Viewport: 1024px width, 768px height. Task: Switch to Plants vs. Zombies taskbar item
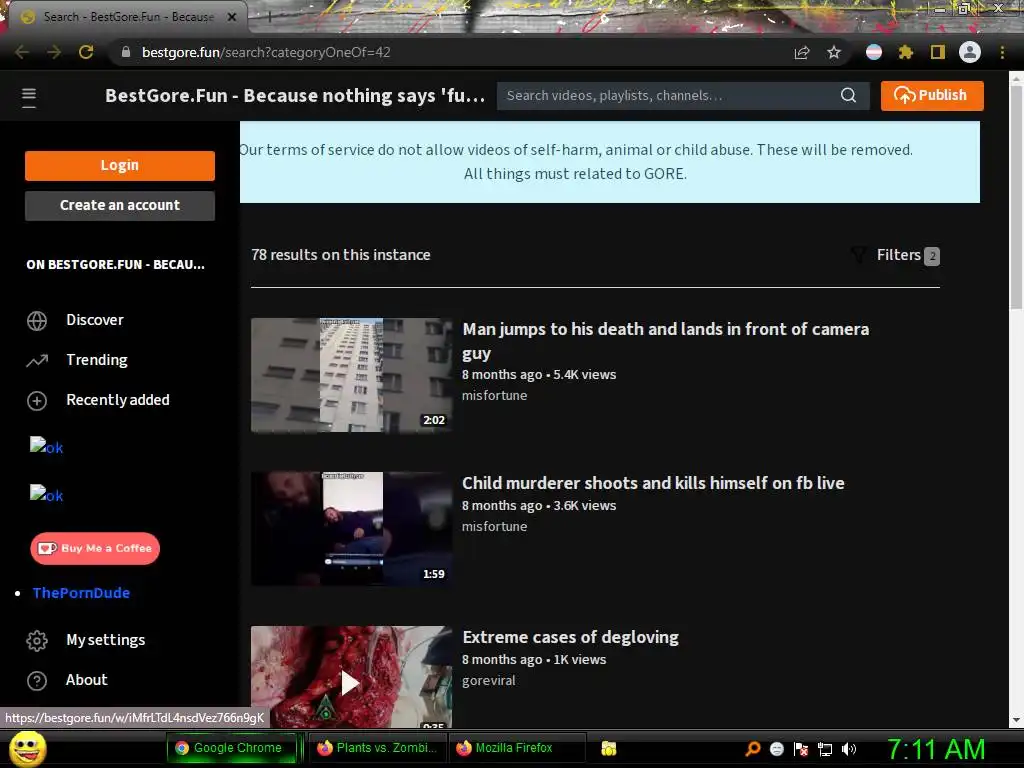[x=377, y=748]
